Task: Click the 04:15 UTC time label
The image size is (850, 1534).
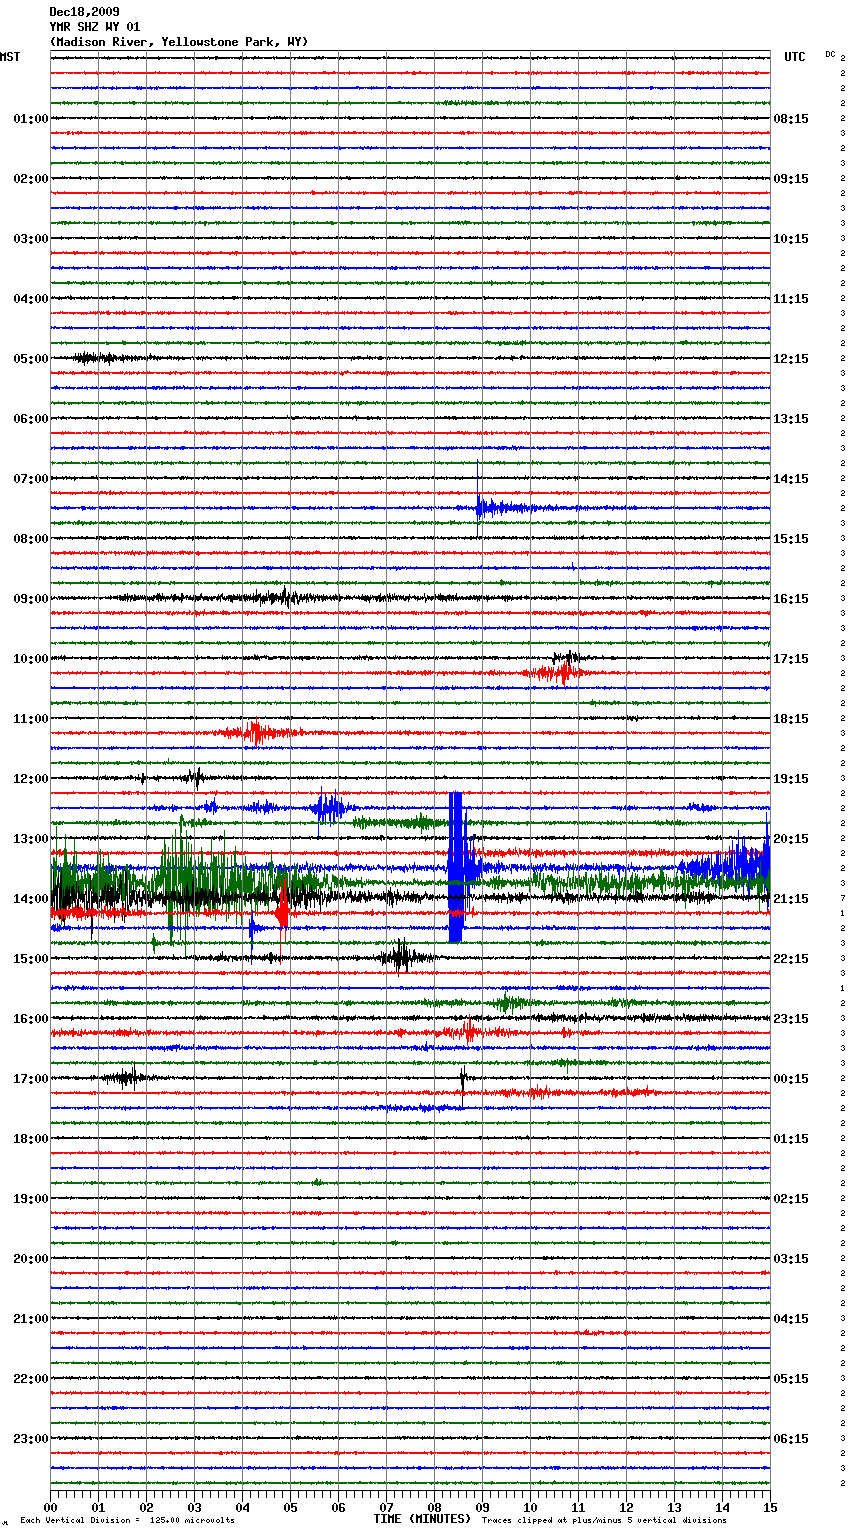Action: [x=791, y=1319]
